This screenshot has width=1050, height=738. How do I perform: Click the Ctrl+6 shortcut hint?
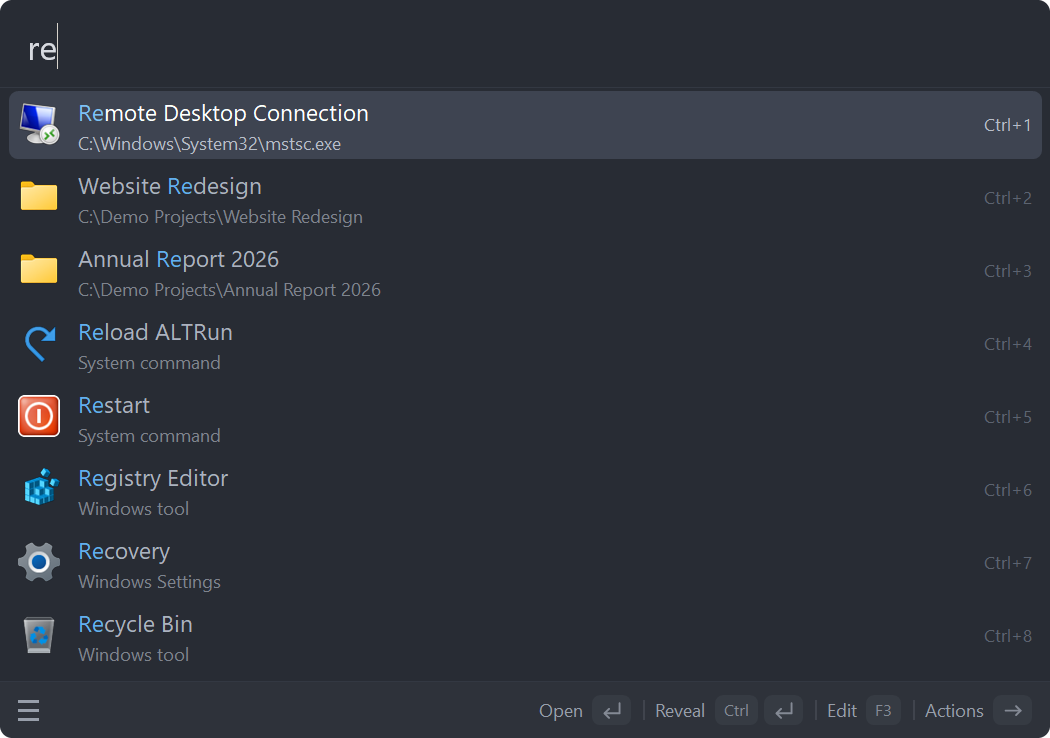1007,490
